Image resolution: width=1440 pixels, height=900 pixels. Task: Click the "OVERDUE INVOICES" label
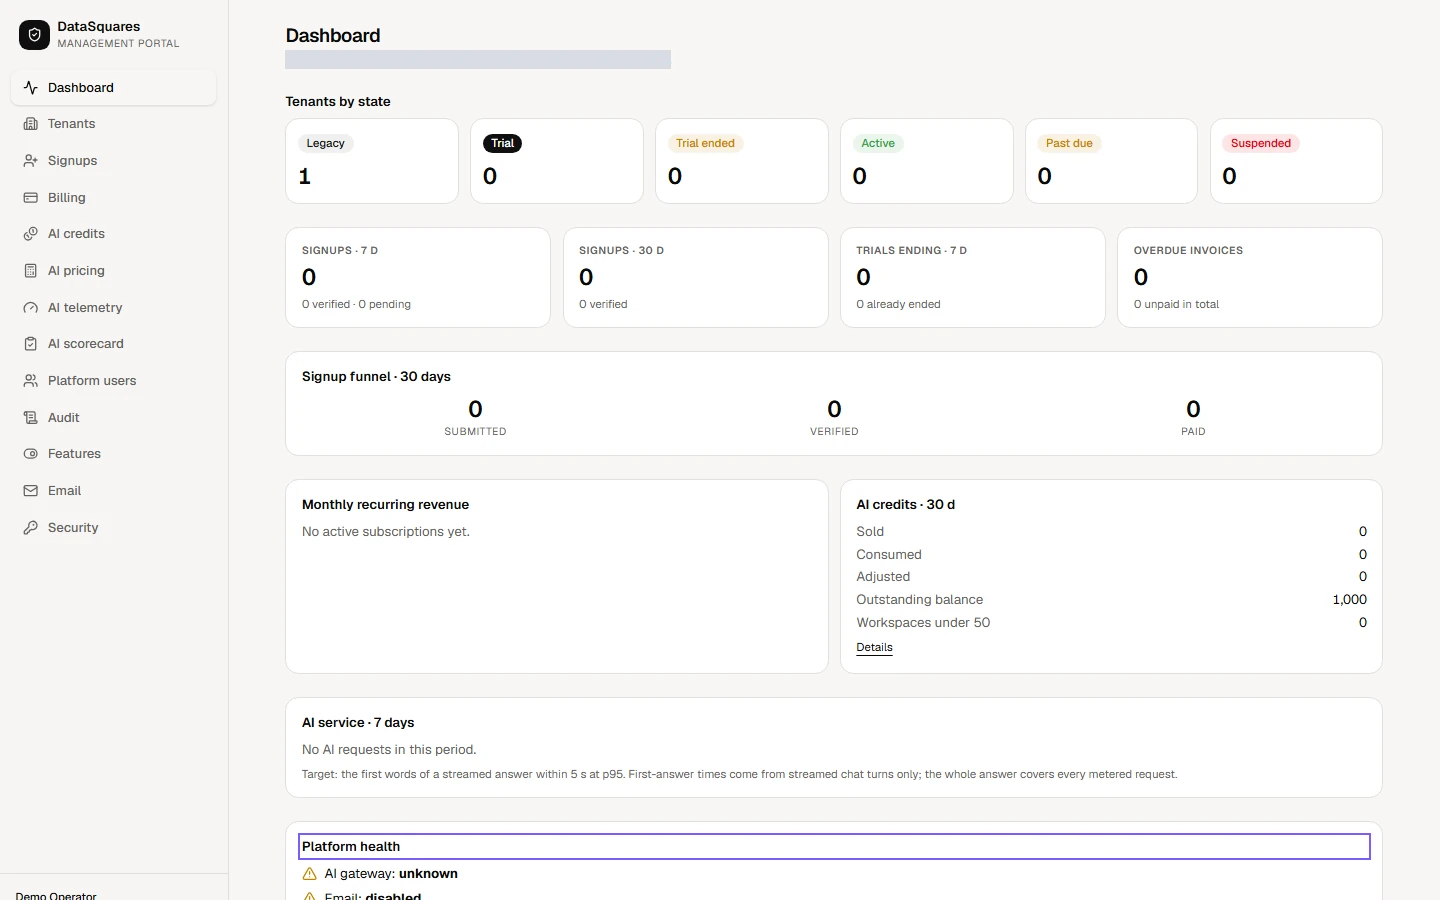(1188, 251)
